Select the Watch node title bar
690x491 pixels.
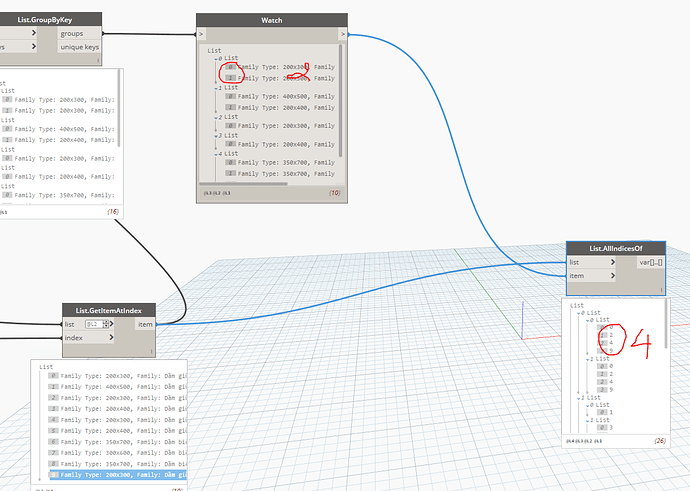point(272,20)
